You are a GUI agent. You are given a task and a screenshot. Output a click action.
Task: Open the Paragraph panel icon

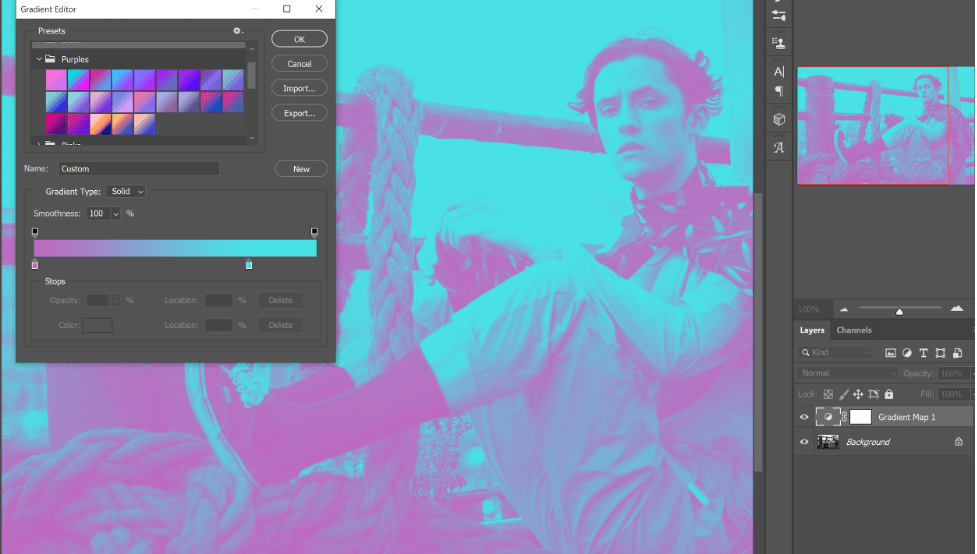click(779, 91)
